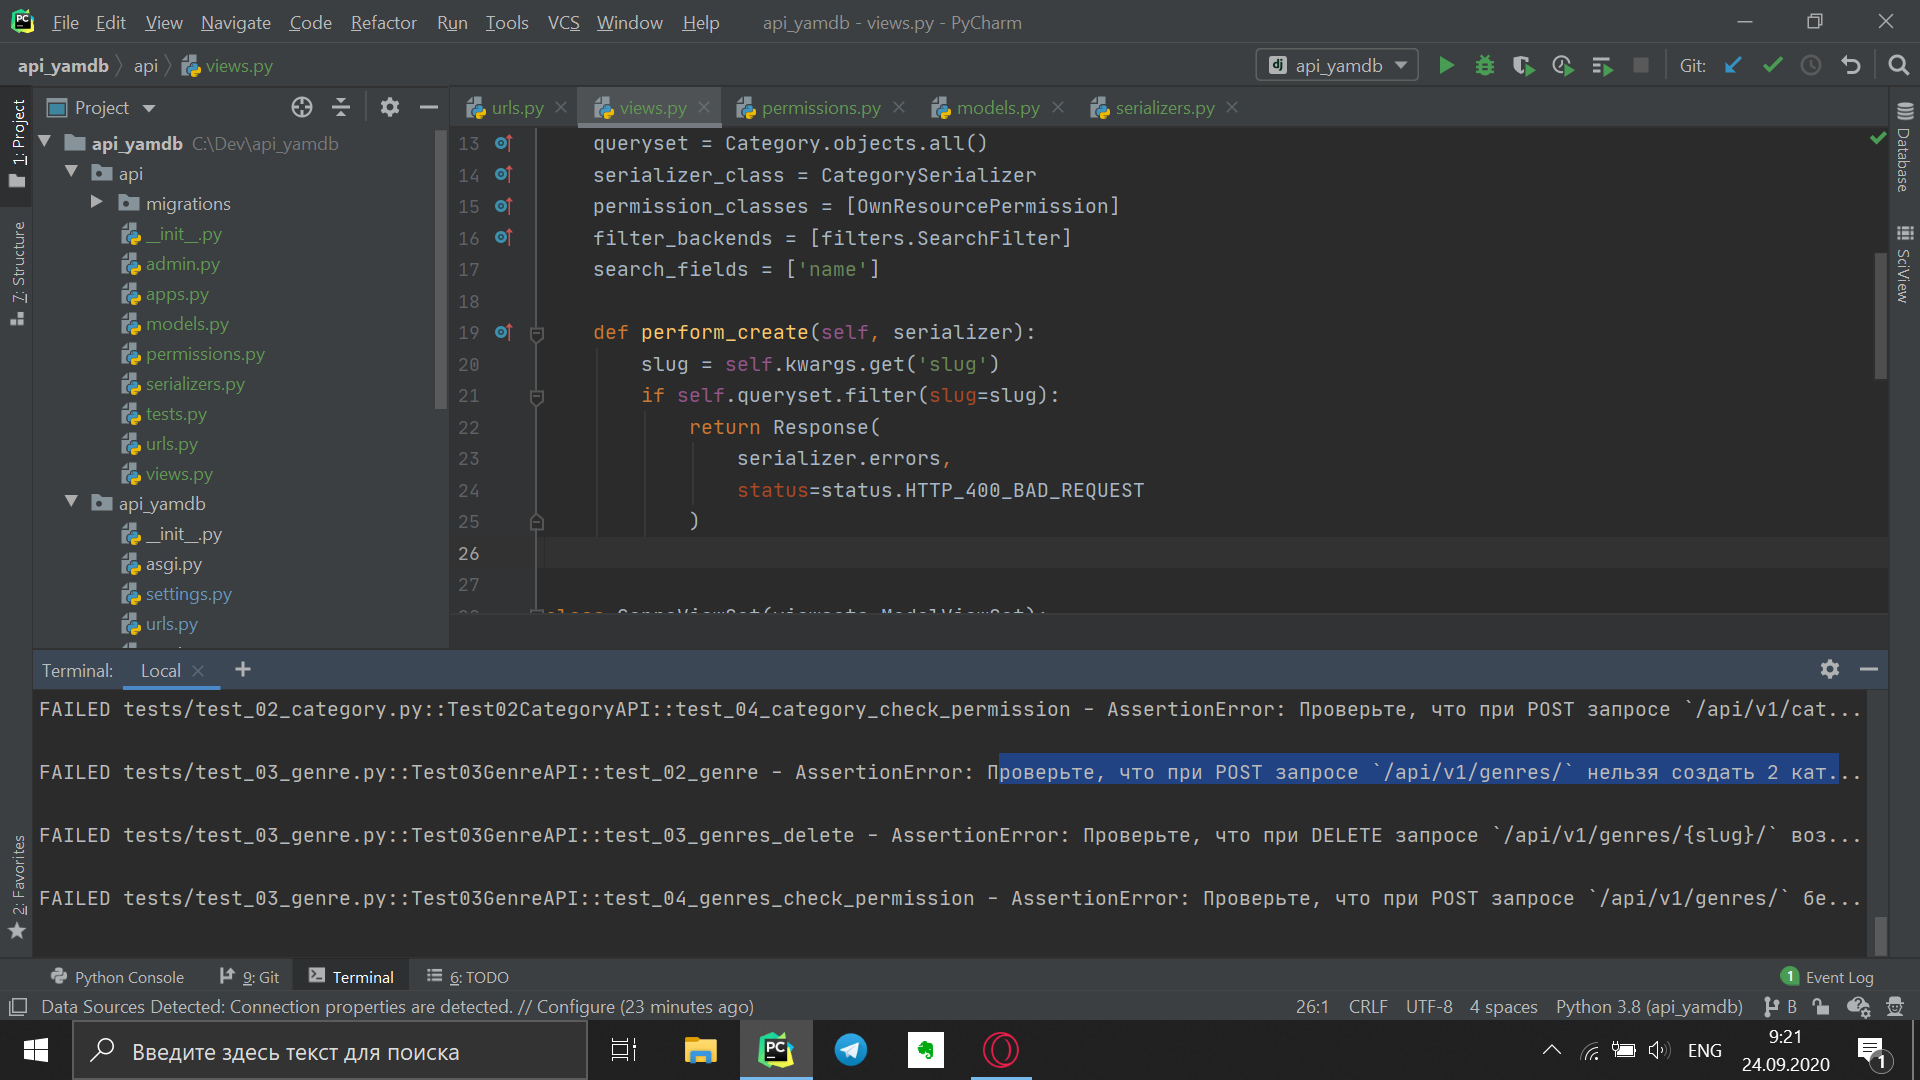Image resolution: width=1920 pixels, height=1080 pixels.
Task: Click Git update project arrow
Action: (1733, 66)
